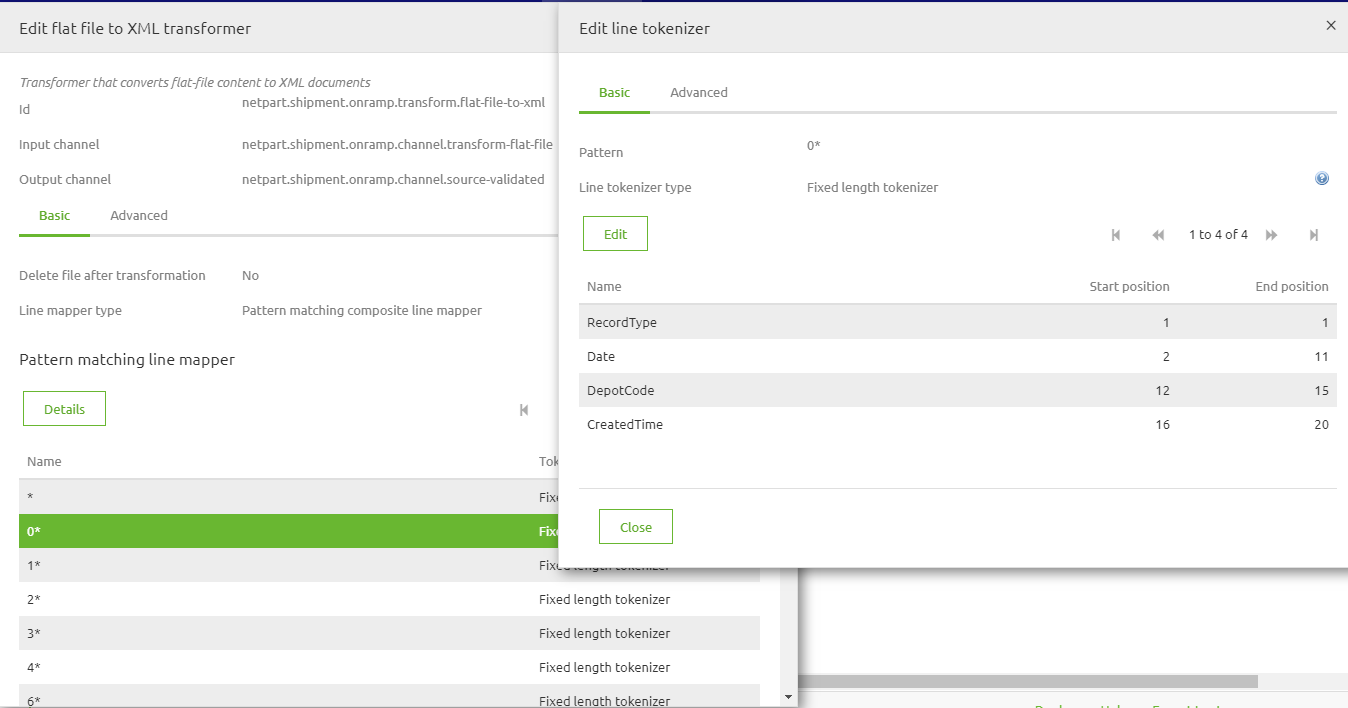Click the previous page double-arrow icon

click(x=1158, y=235)
